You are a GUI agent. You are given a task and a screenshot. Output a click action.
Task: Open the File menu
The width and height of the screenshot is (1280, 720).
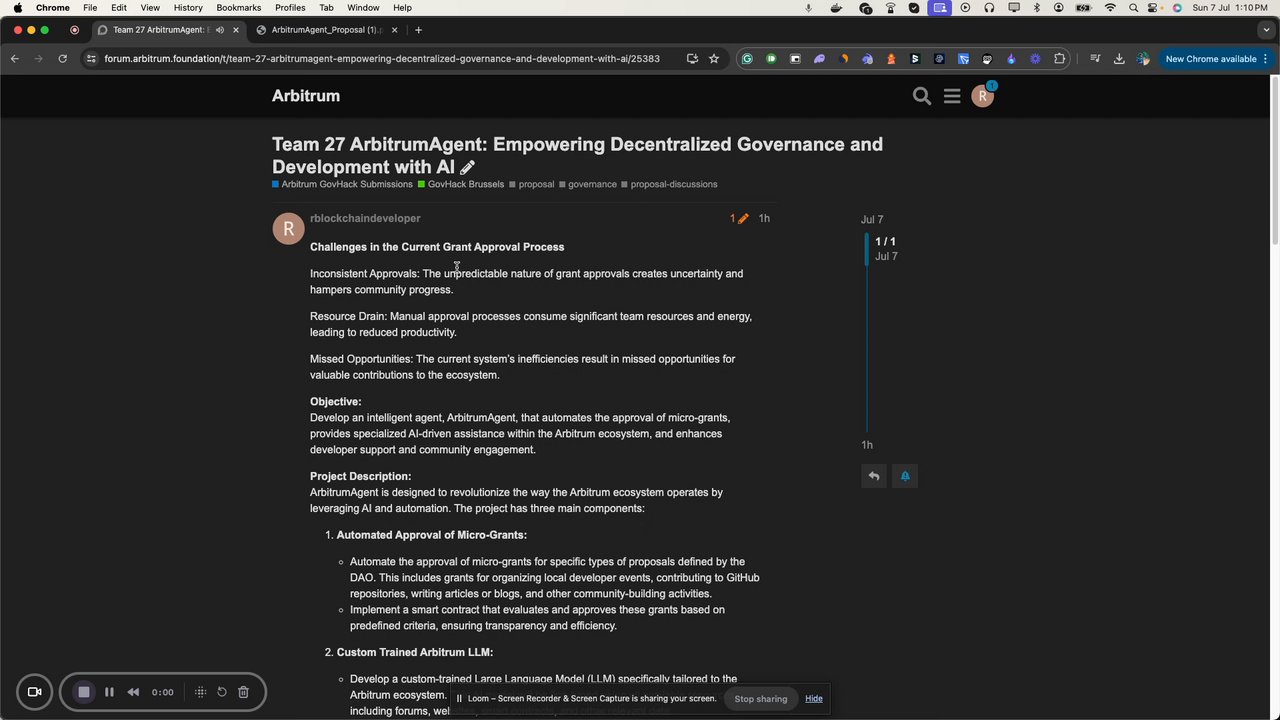[90, 8]
